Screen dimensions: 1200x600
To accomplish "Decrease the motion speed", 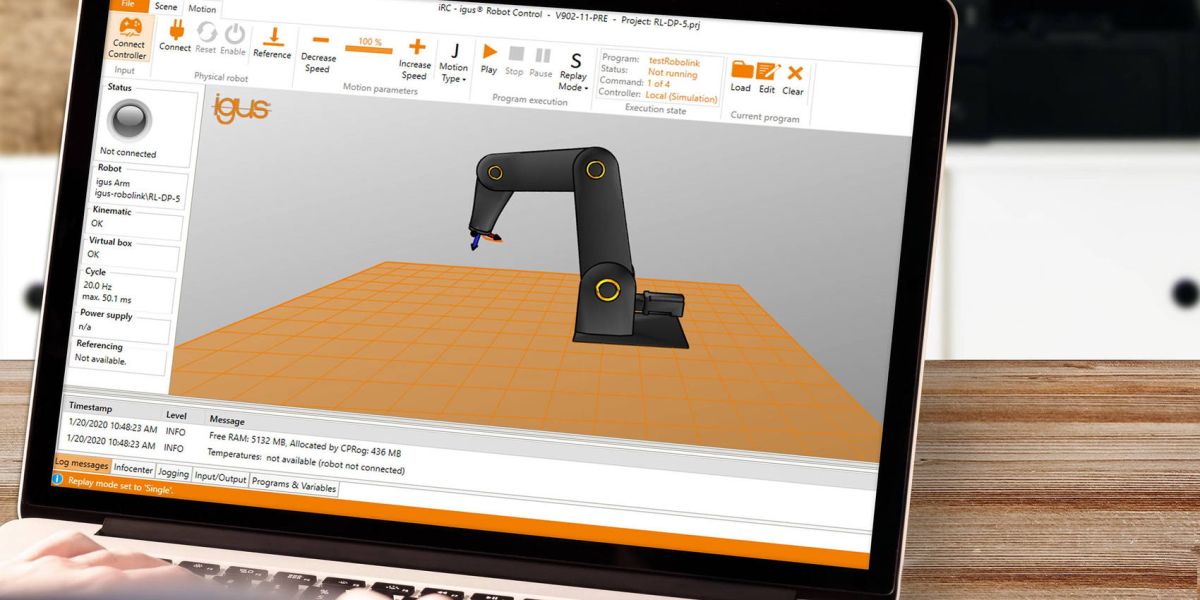I will pyautogui.click(x=319, y=52).
